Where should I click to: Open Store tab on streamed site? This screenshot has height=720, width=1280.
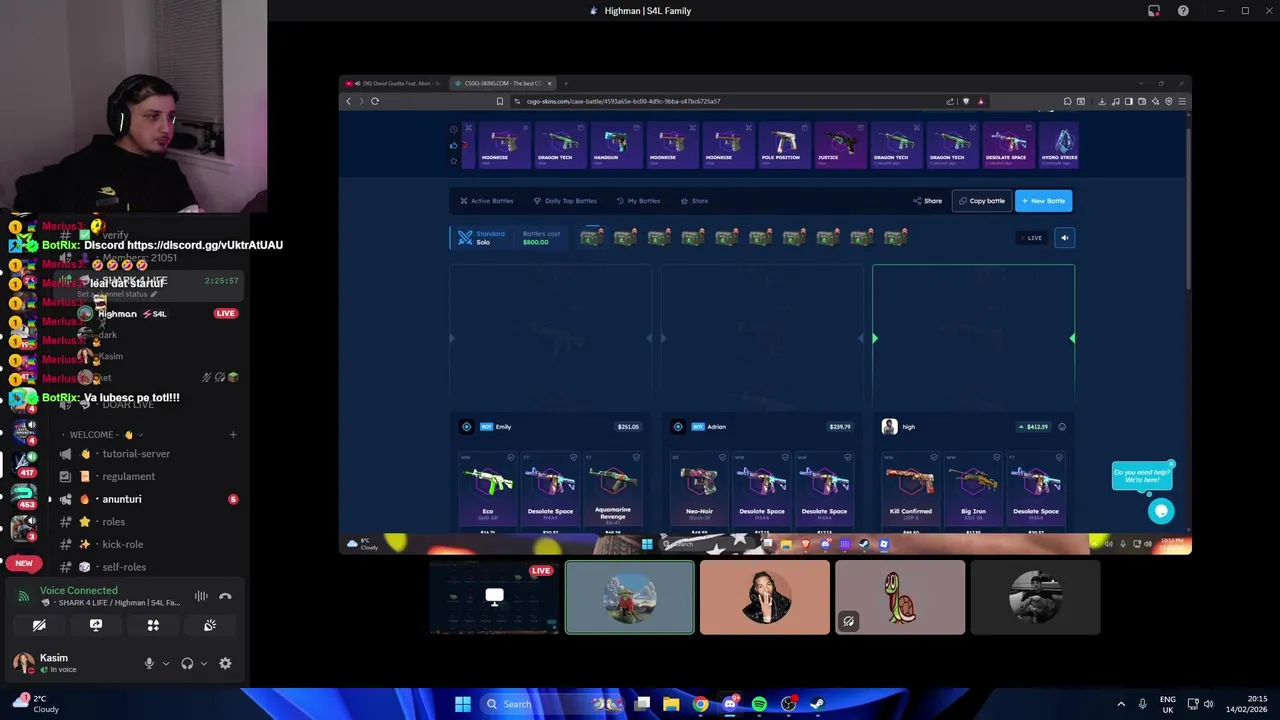(x=694, y=201)
